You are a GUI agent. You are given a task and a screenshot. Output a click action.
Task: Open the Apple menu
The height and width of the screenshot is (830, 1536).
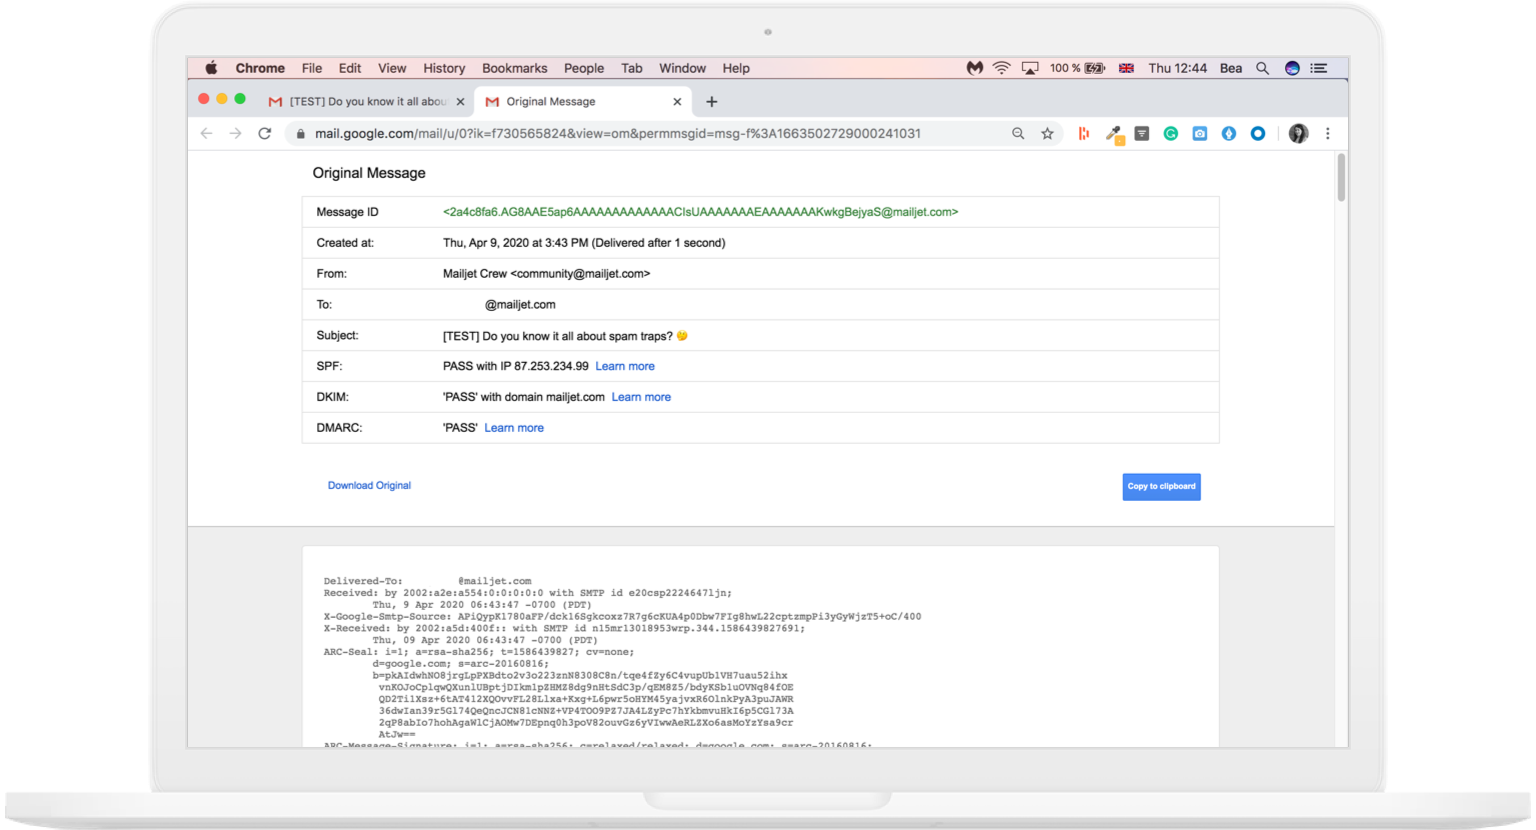[x=211, y=68]
